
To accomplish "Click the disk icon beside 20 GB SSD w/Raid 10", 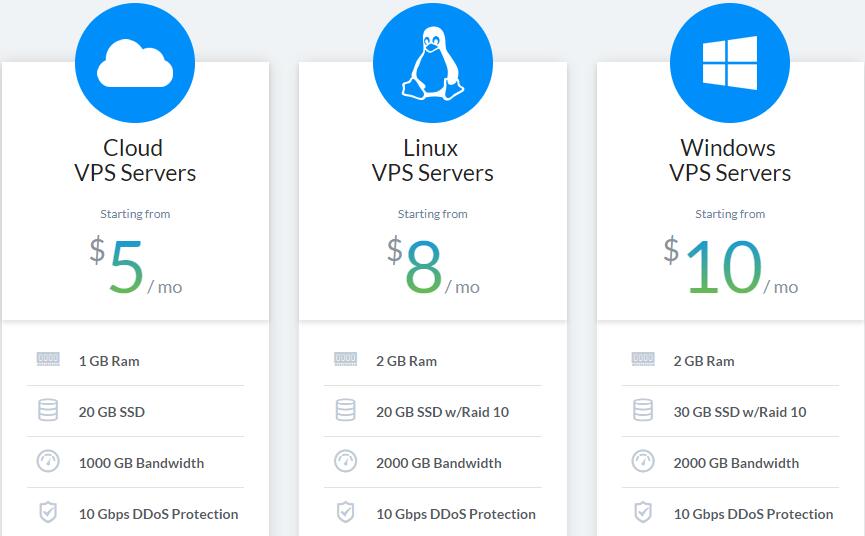I will click(x=345, y=411).
